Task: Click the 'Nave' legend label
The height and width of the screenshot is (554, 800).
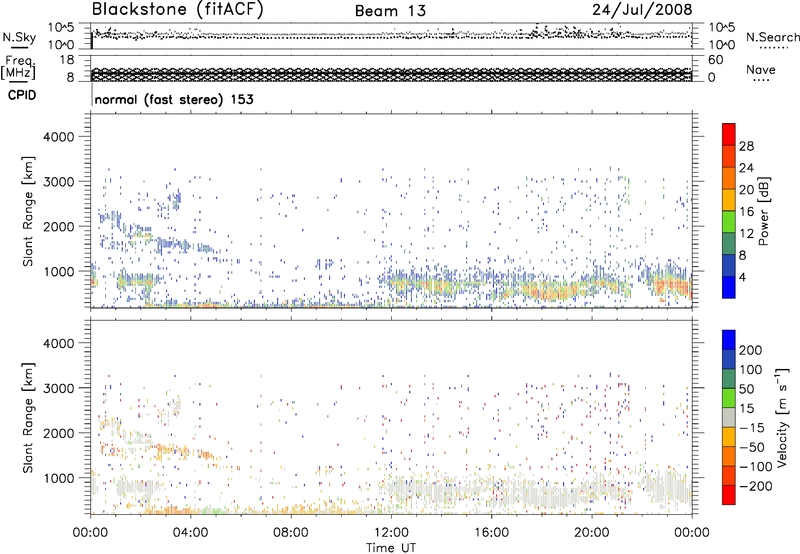Action: [x=761, y=69]
